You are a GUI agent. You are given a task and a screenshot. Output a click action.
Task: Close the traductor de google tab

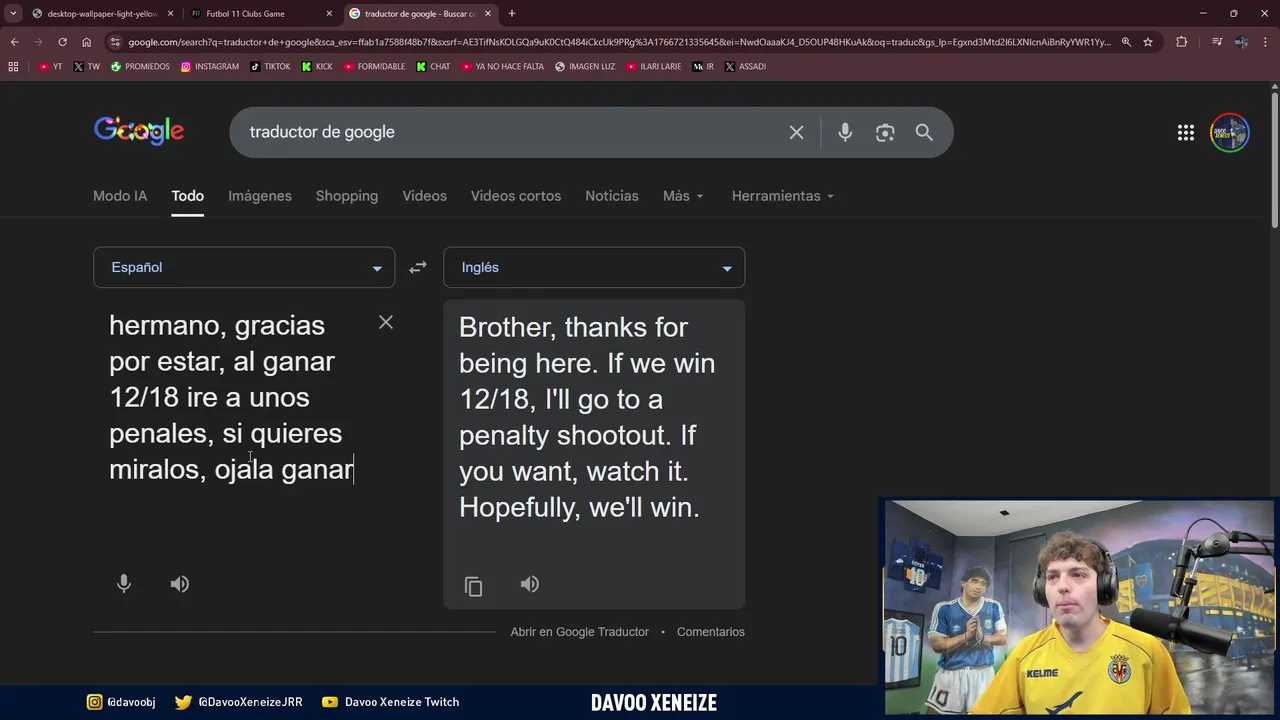click(487, 14)
